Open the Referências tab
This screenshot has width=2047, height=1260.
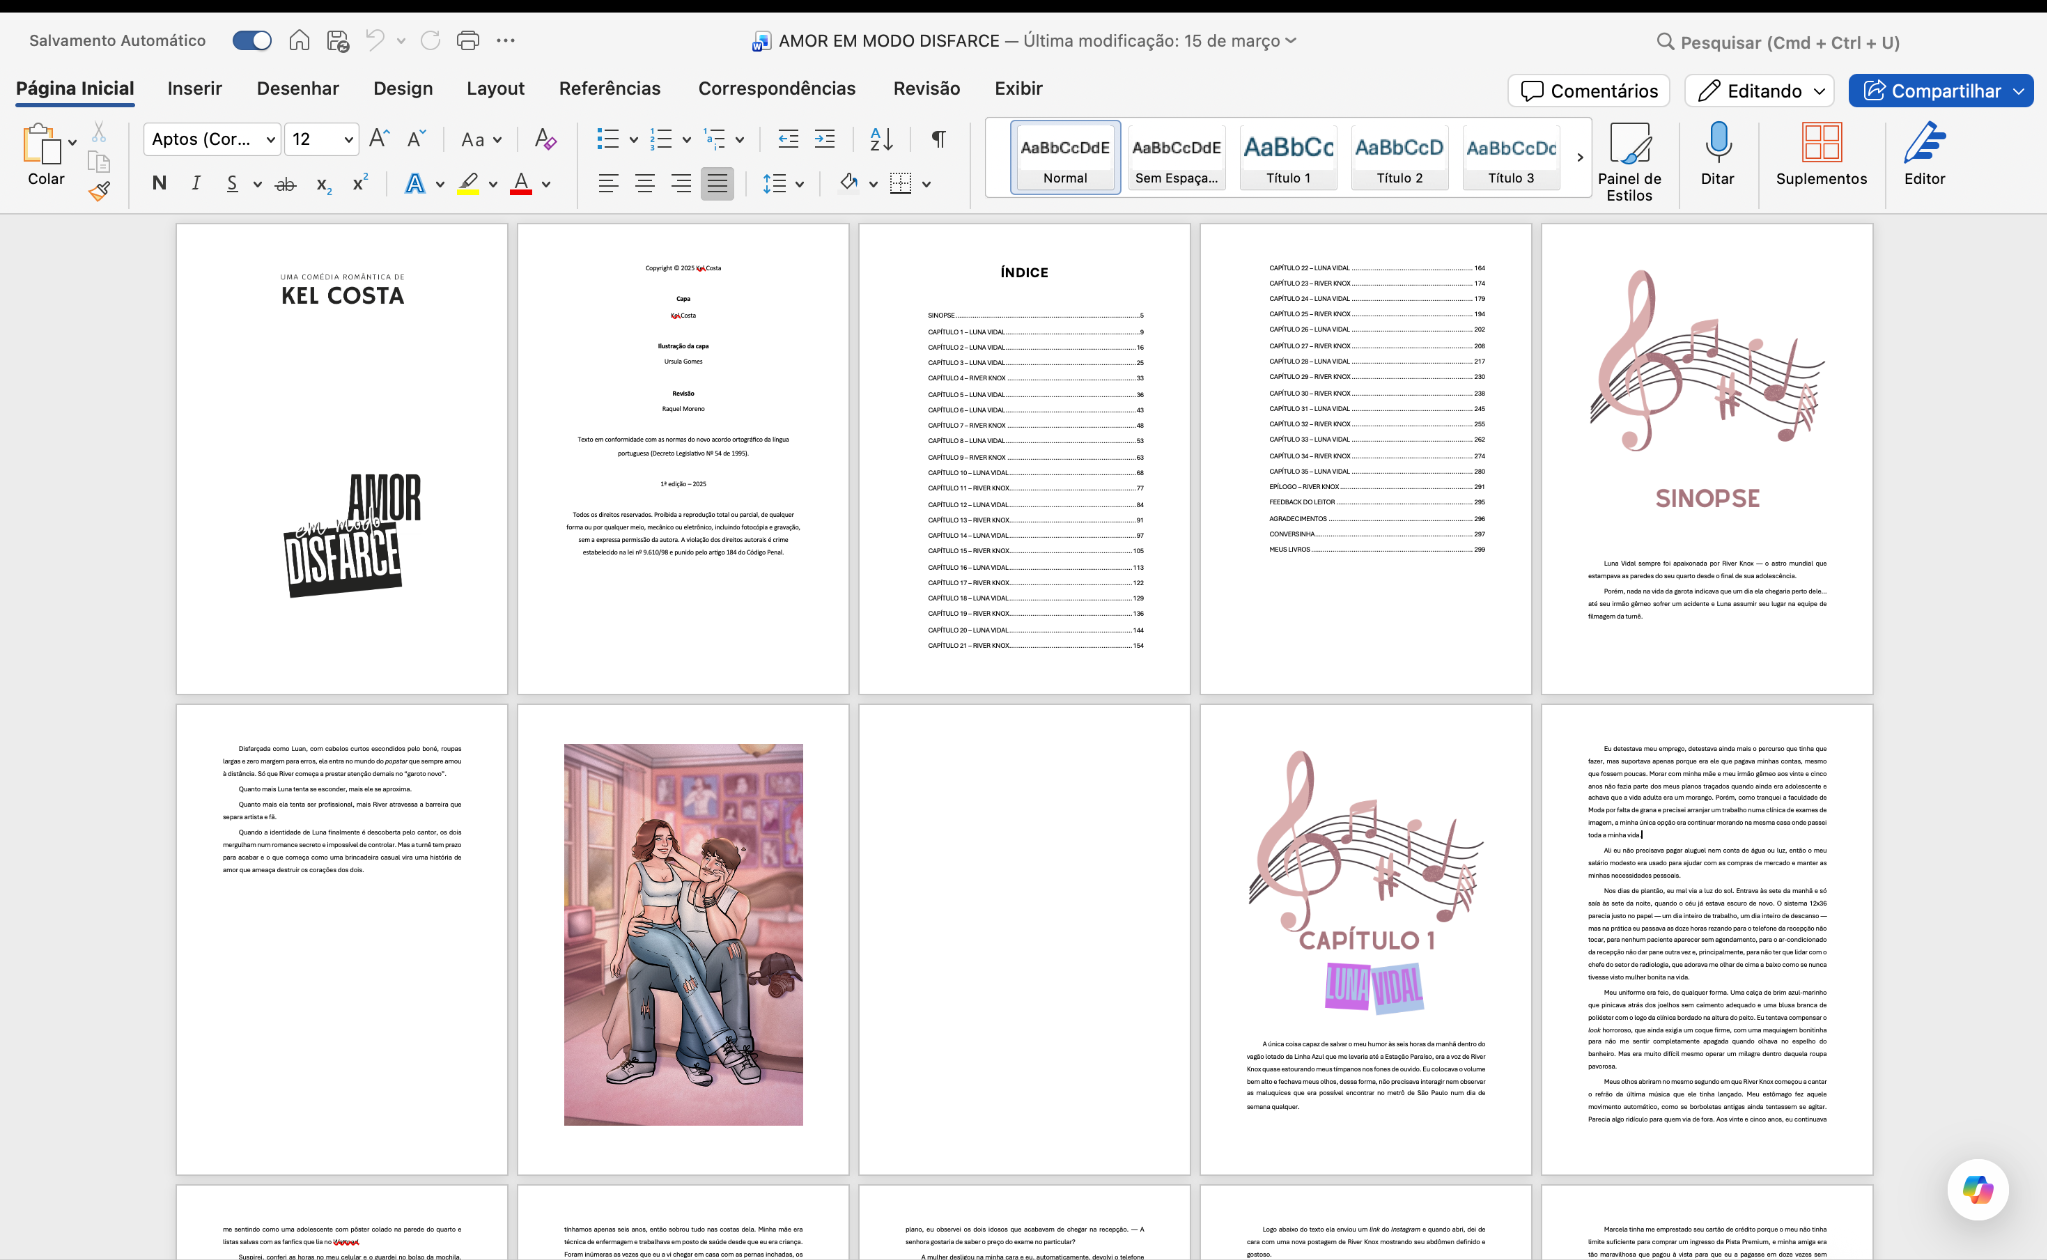(610, 89)
